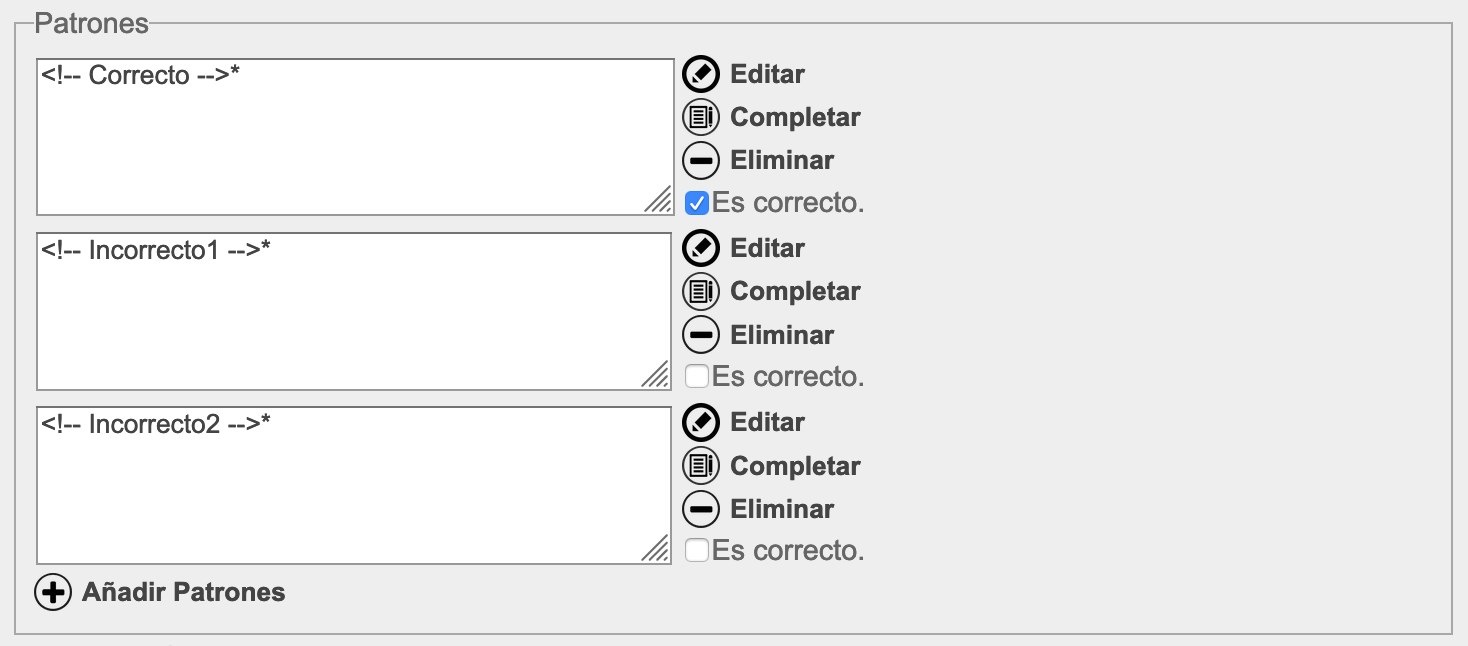Screen dimensions: 1468x646
Task: Click the Completar label of the Incorrecto1 pattern
Action: [x=796, y=291]
